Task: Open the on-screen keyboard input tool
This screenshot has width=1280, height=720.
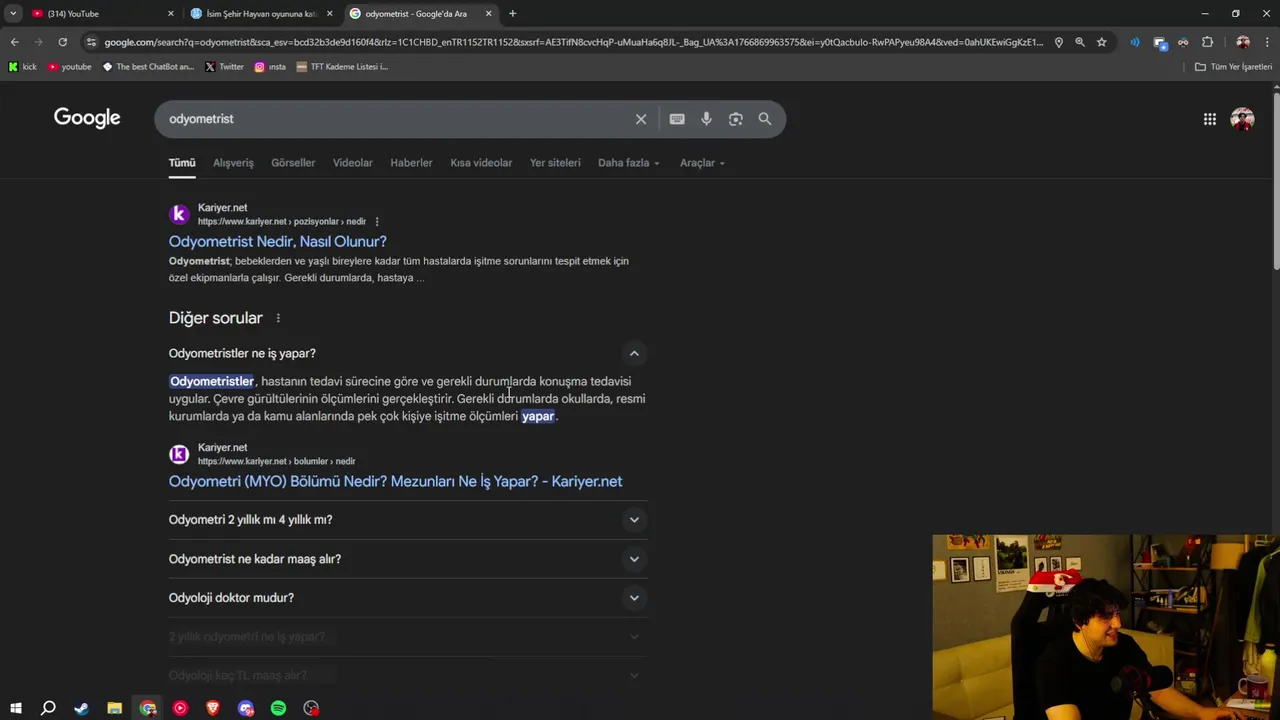Action: [677, 119]
